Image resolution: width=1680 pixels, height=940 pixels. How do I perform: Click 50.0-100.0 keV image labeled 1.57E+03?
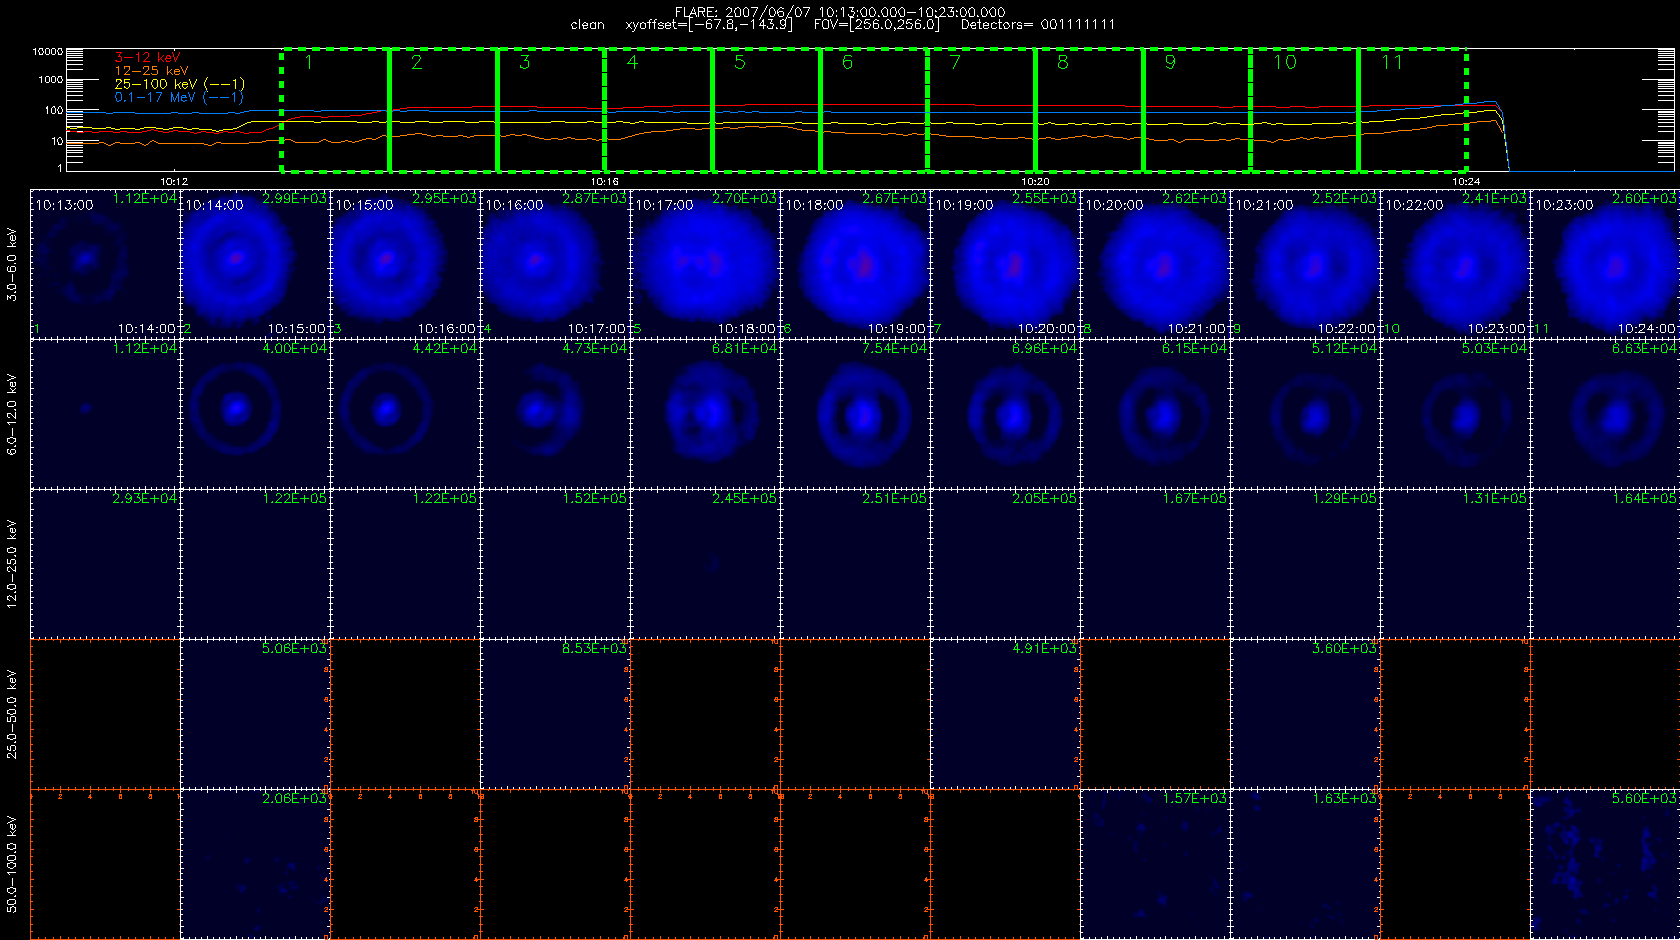click(1156, 864)
